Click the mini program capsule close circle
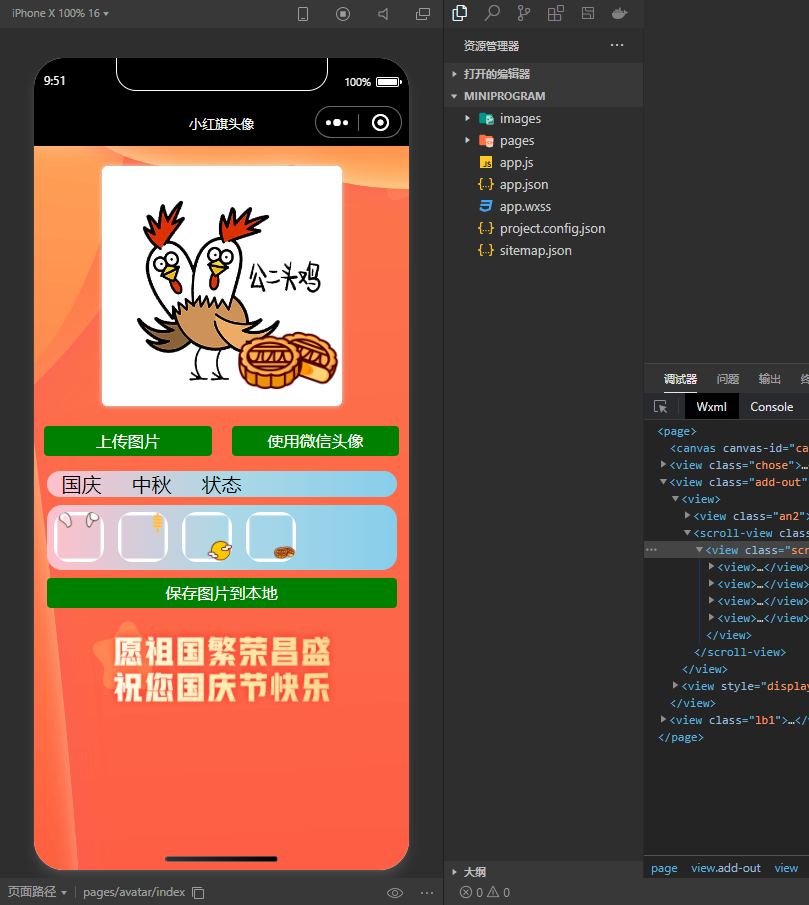 pyautogui.click(x=380, y=122)
